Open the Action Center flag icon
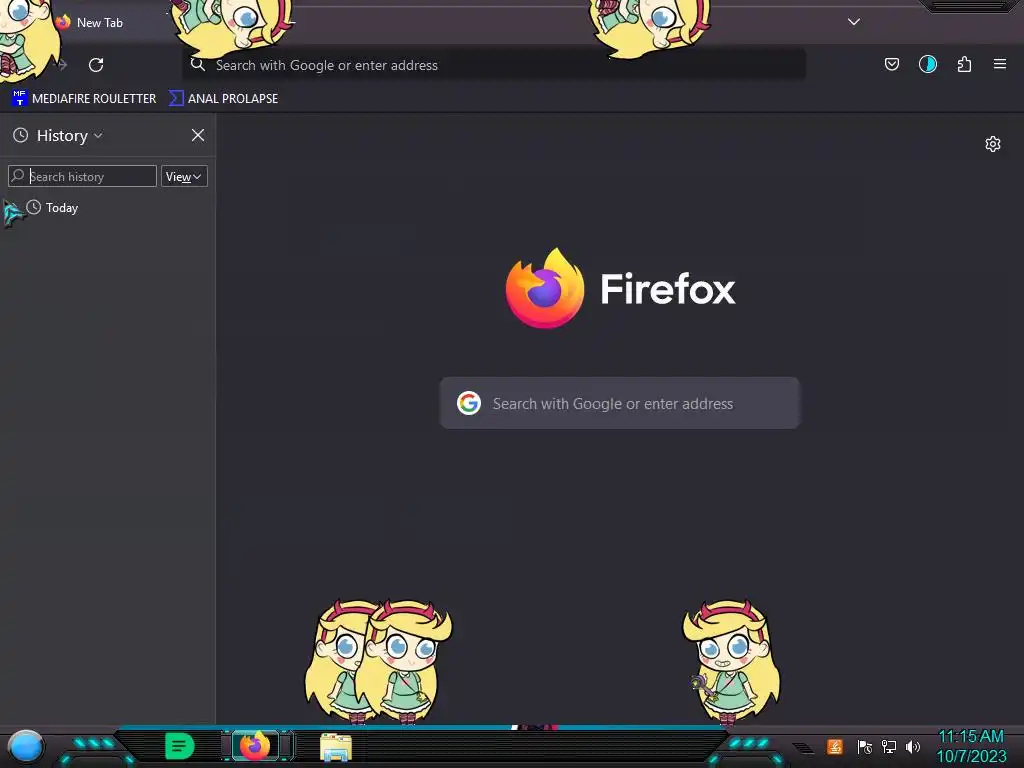1024x768 pixels. coord(865,746)
